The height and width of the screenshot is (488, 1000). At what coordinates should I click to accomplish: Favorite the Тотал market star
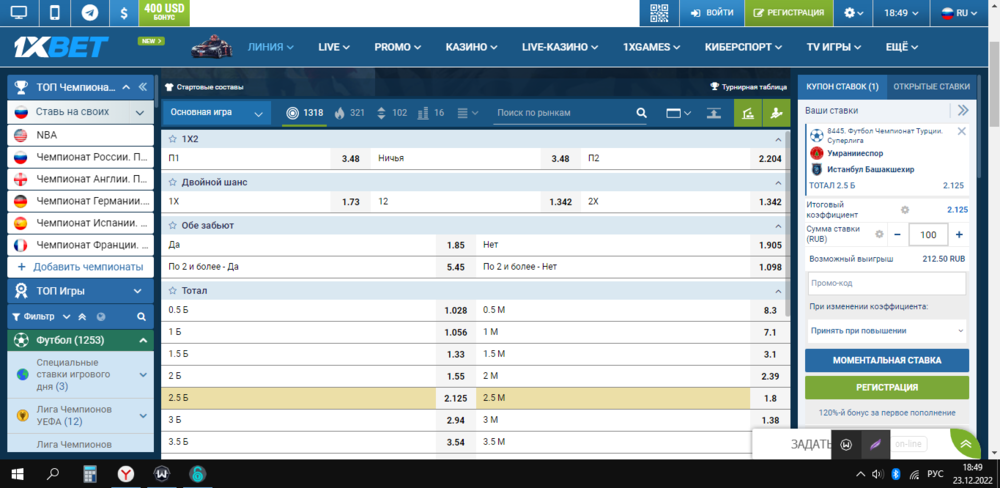pyautogui.click(x=172, y=290)
